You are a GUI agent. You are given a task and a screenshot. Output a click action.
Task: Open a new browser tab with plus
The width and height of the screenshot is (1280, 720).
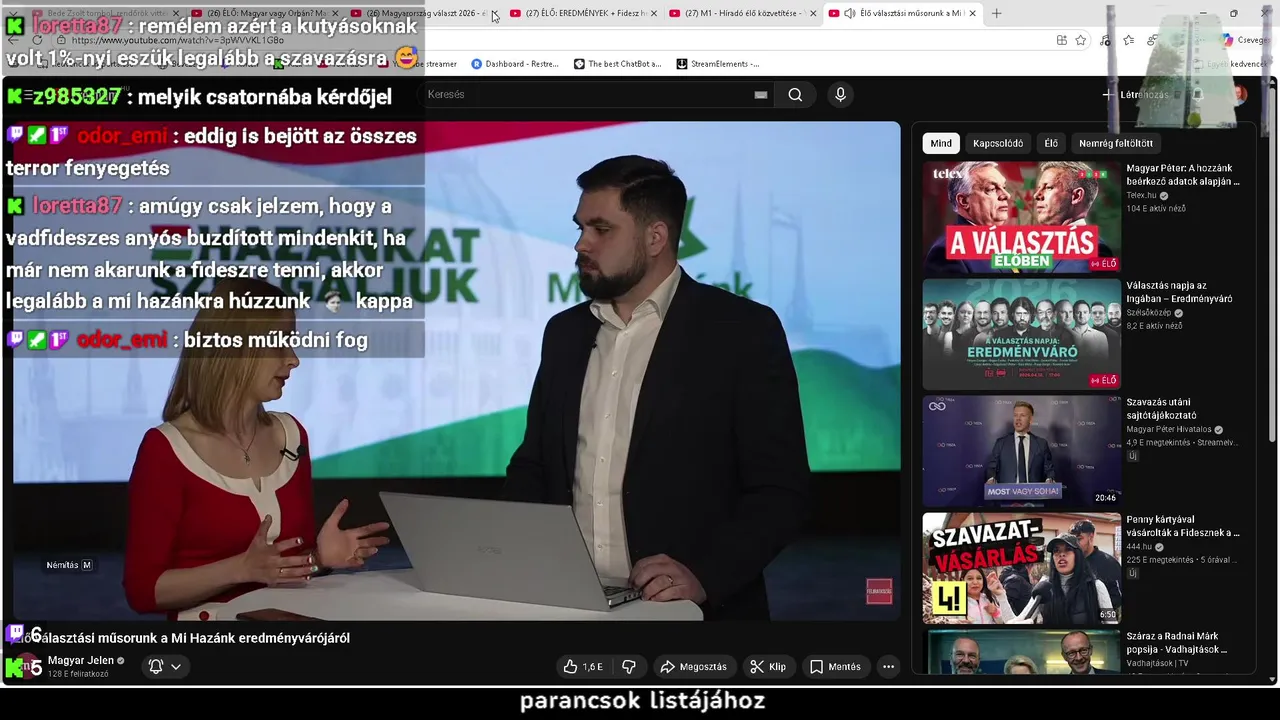click(996, 13)
